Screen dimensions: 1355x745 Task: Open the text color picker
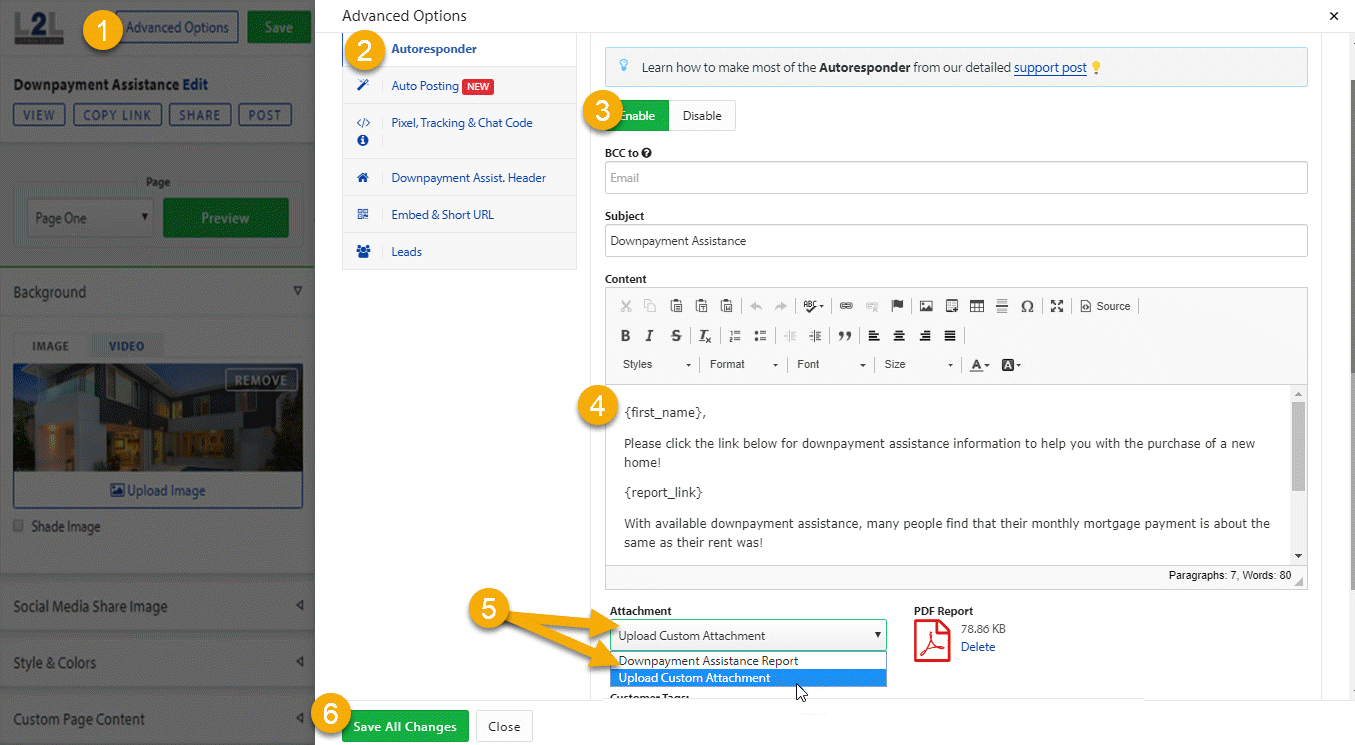(x=980, y=365)
